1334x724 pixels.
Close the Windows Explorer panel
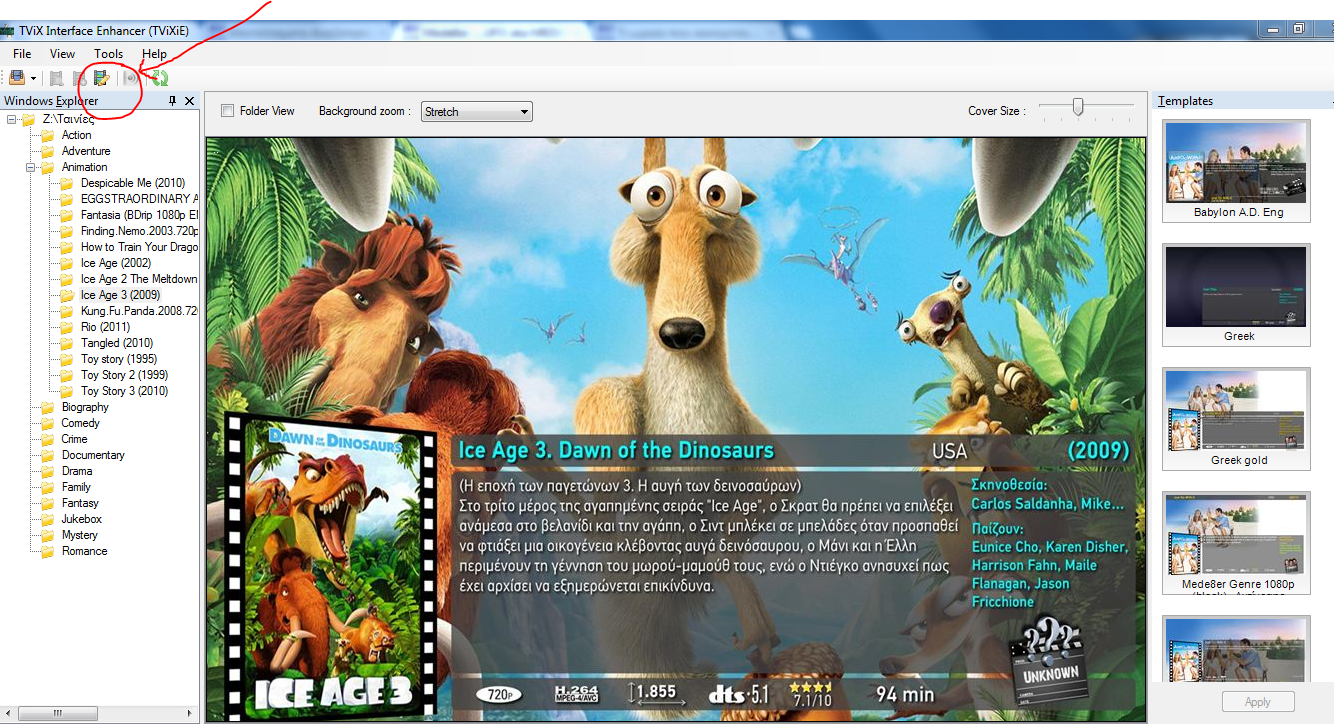pos(189,101)
